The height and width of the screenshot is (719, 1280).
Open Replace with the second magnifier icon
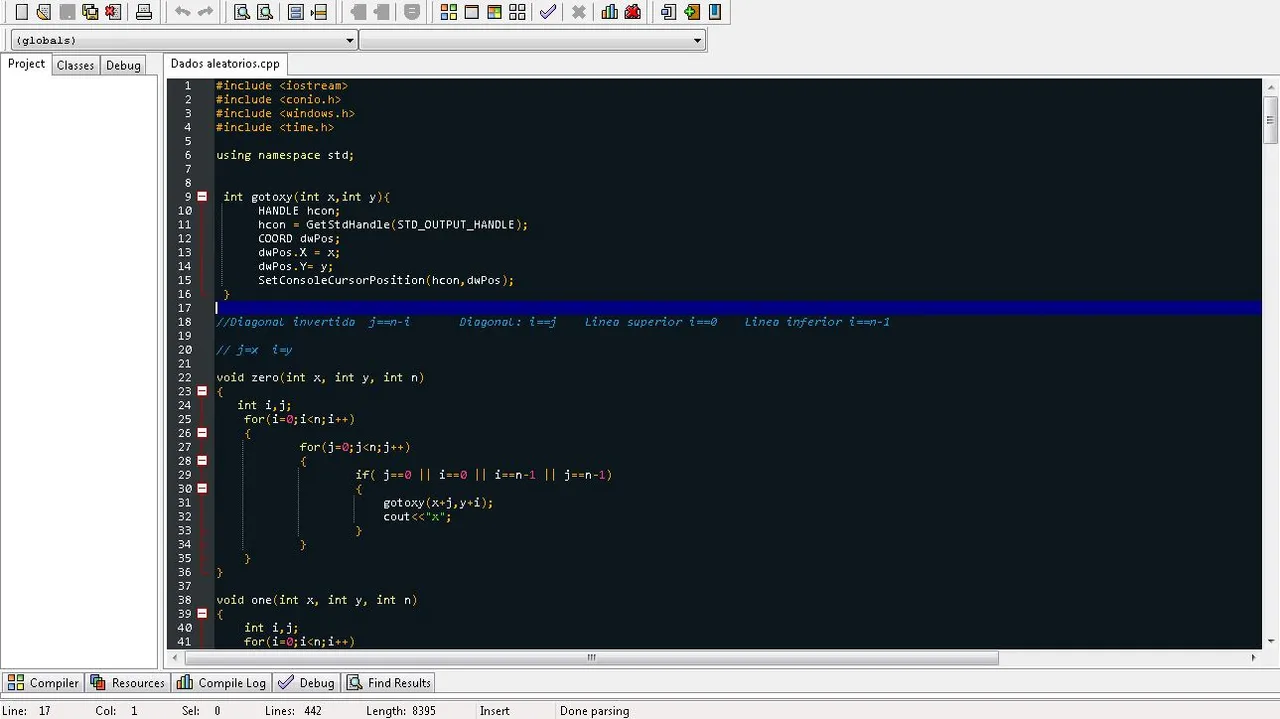click(x=265, y=12)
